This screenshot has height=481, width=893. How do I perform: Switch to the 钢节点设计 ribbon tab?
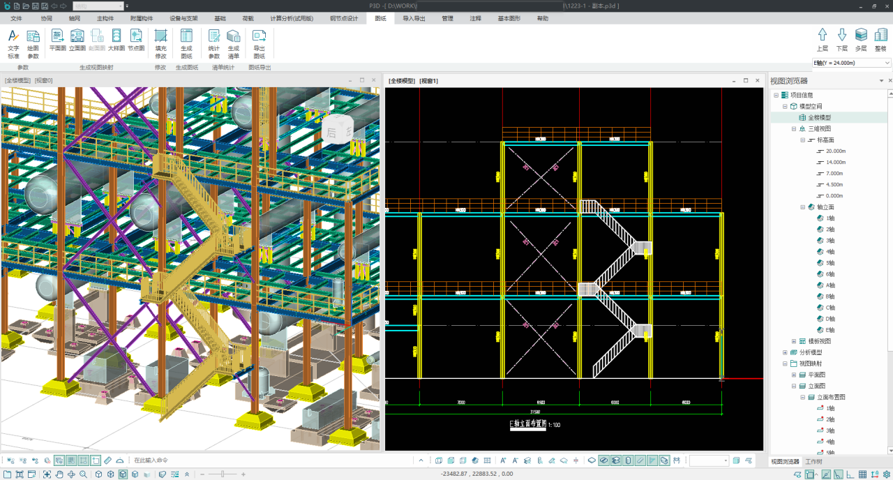tap(343, 18)
